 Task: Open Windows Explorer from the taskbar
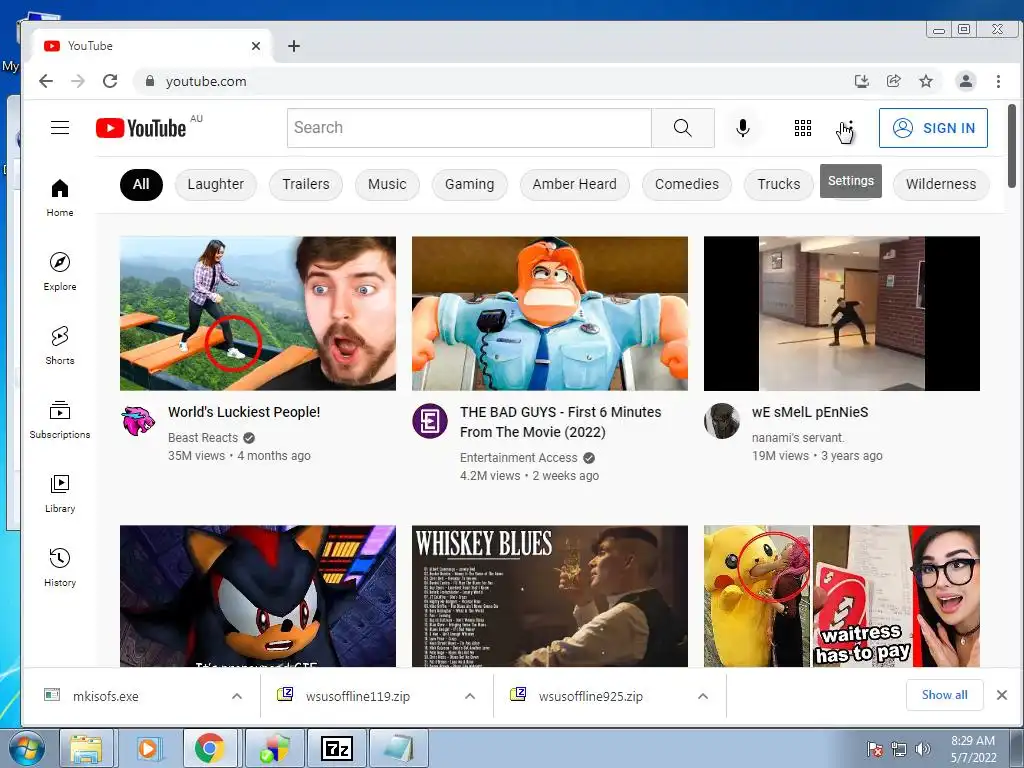[x=86, y=748]
